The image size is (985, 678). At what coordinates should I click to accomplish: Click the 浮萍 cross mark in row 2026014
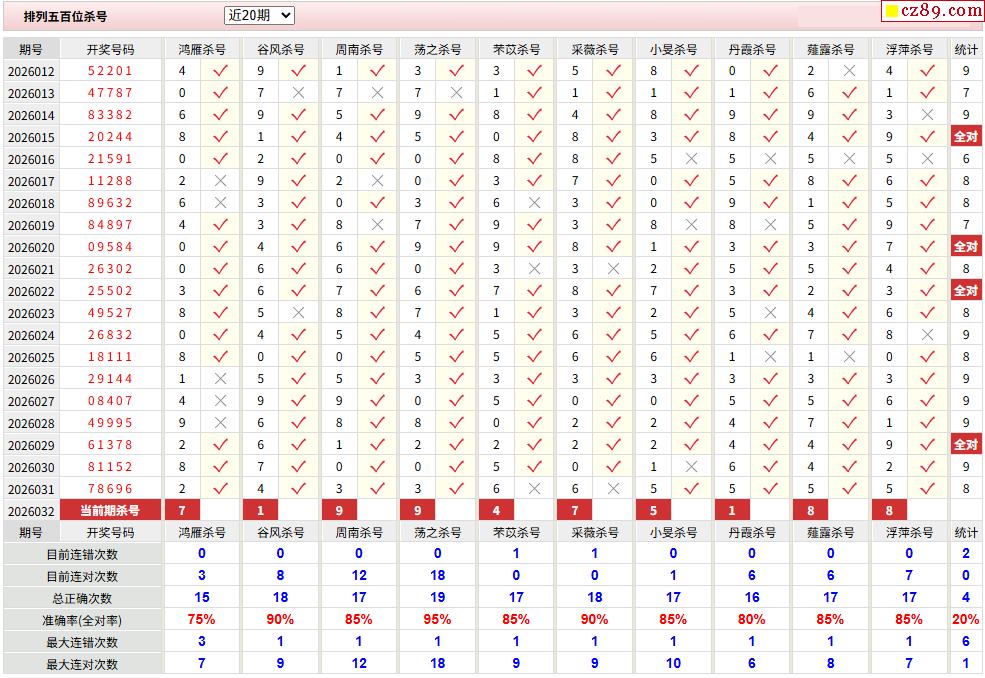[x=928, y=115]
